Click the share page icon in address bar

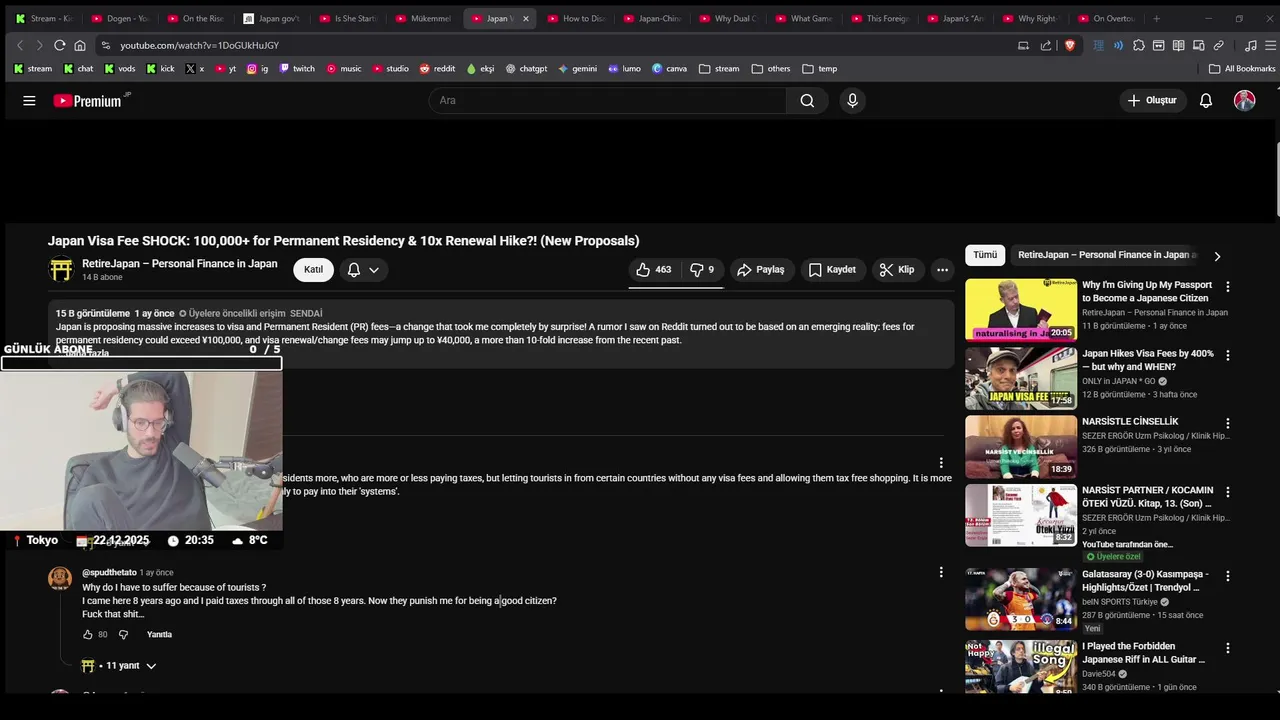point(1046,45)
